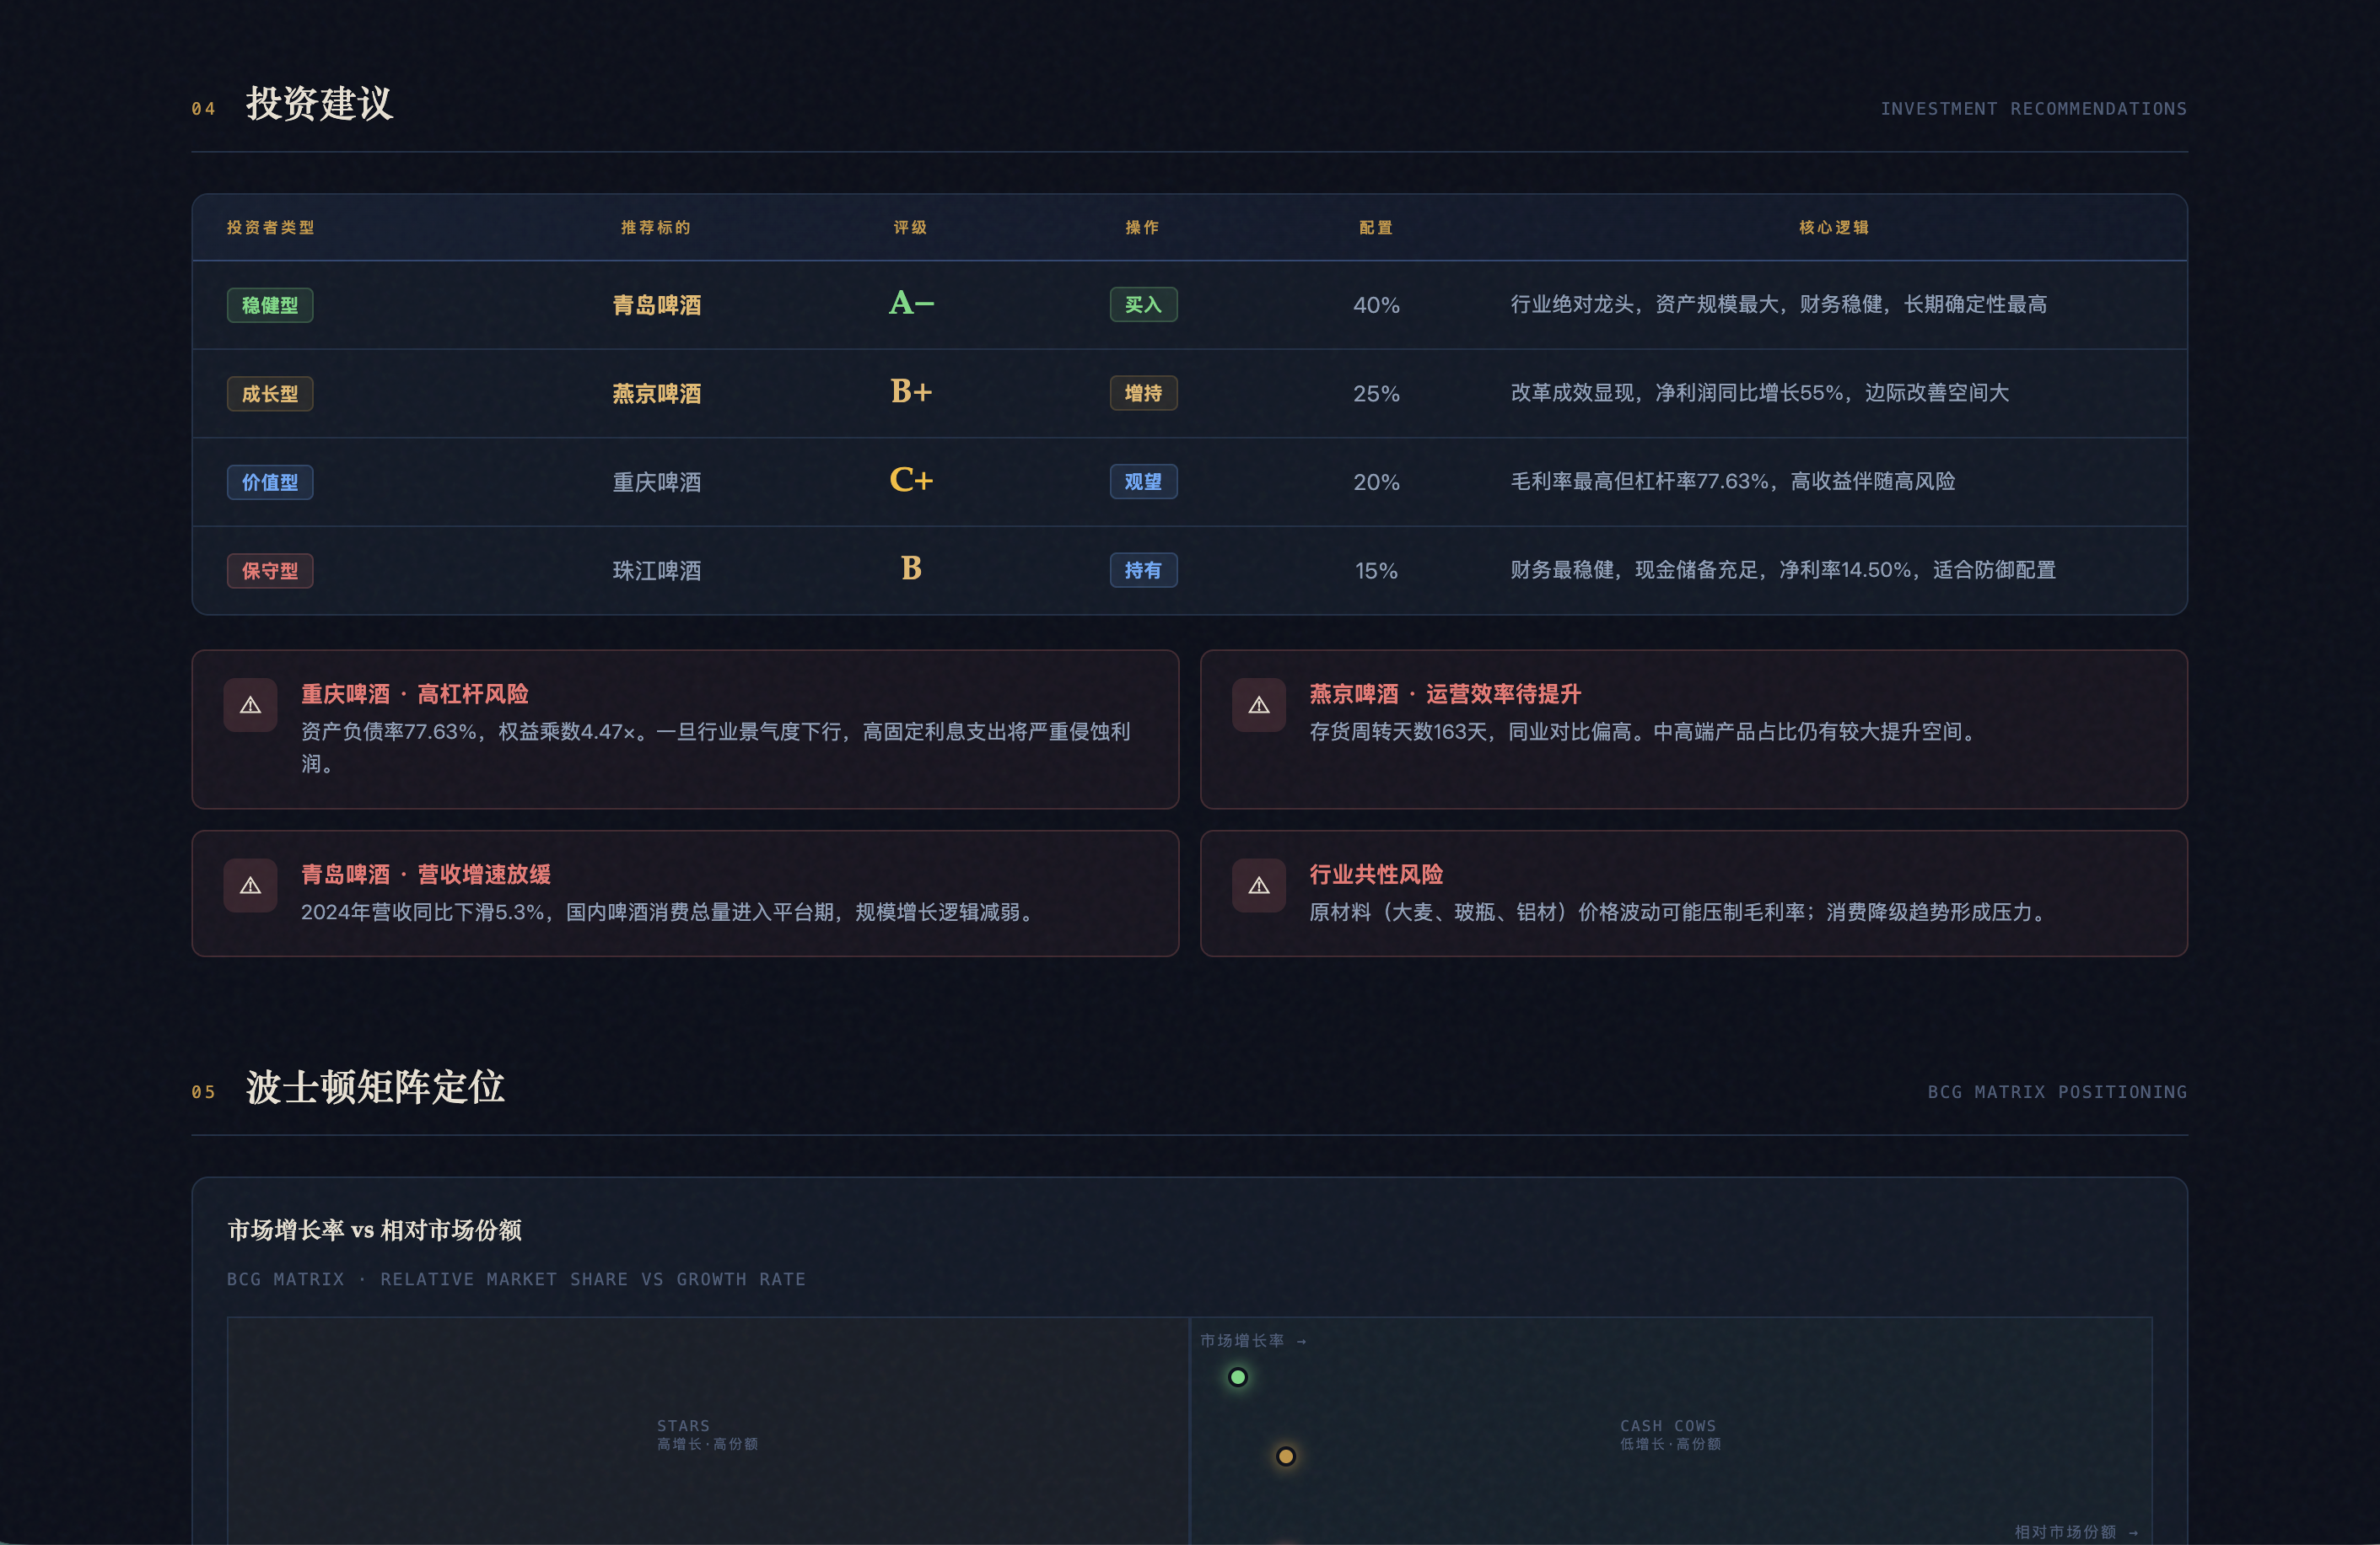Viewport: 2380px width, 1545px height.
Task: Click the 观望 action tag
Action: click(x=1143, y=481)
